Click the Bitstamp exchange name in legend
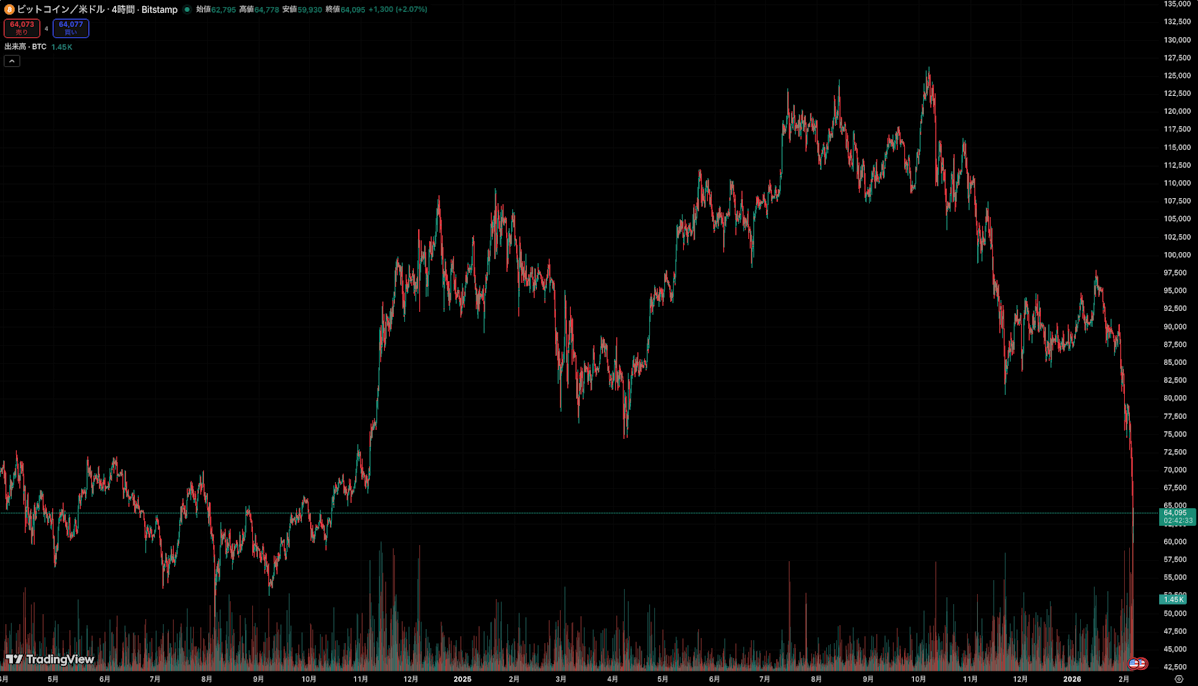The width and height of the screenshot is (1198, 686). (158, 9)
